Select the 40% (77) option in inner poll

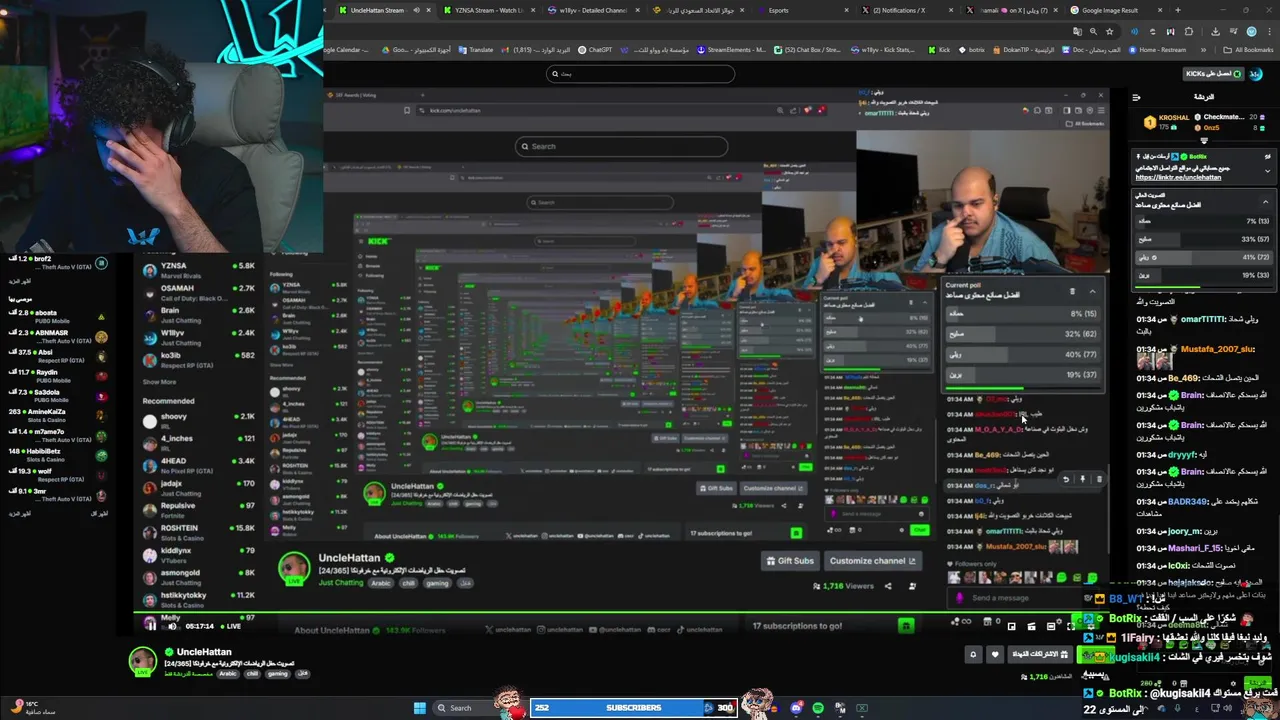click(1022, 354)
